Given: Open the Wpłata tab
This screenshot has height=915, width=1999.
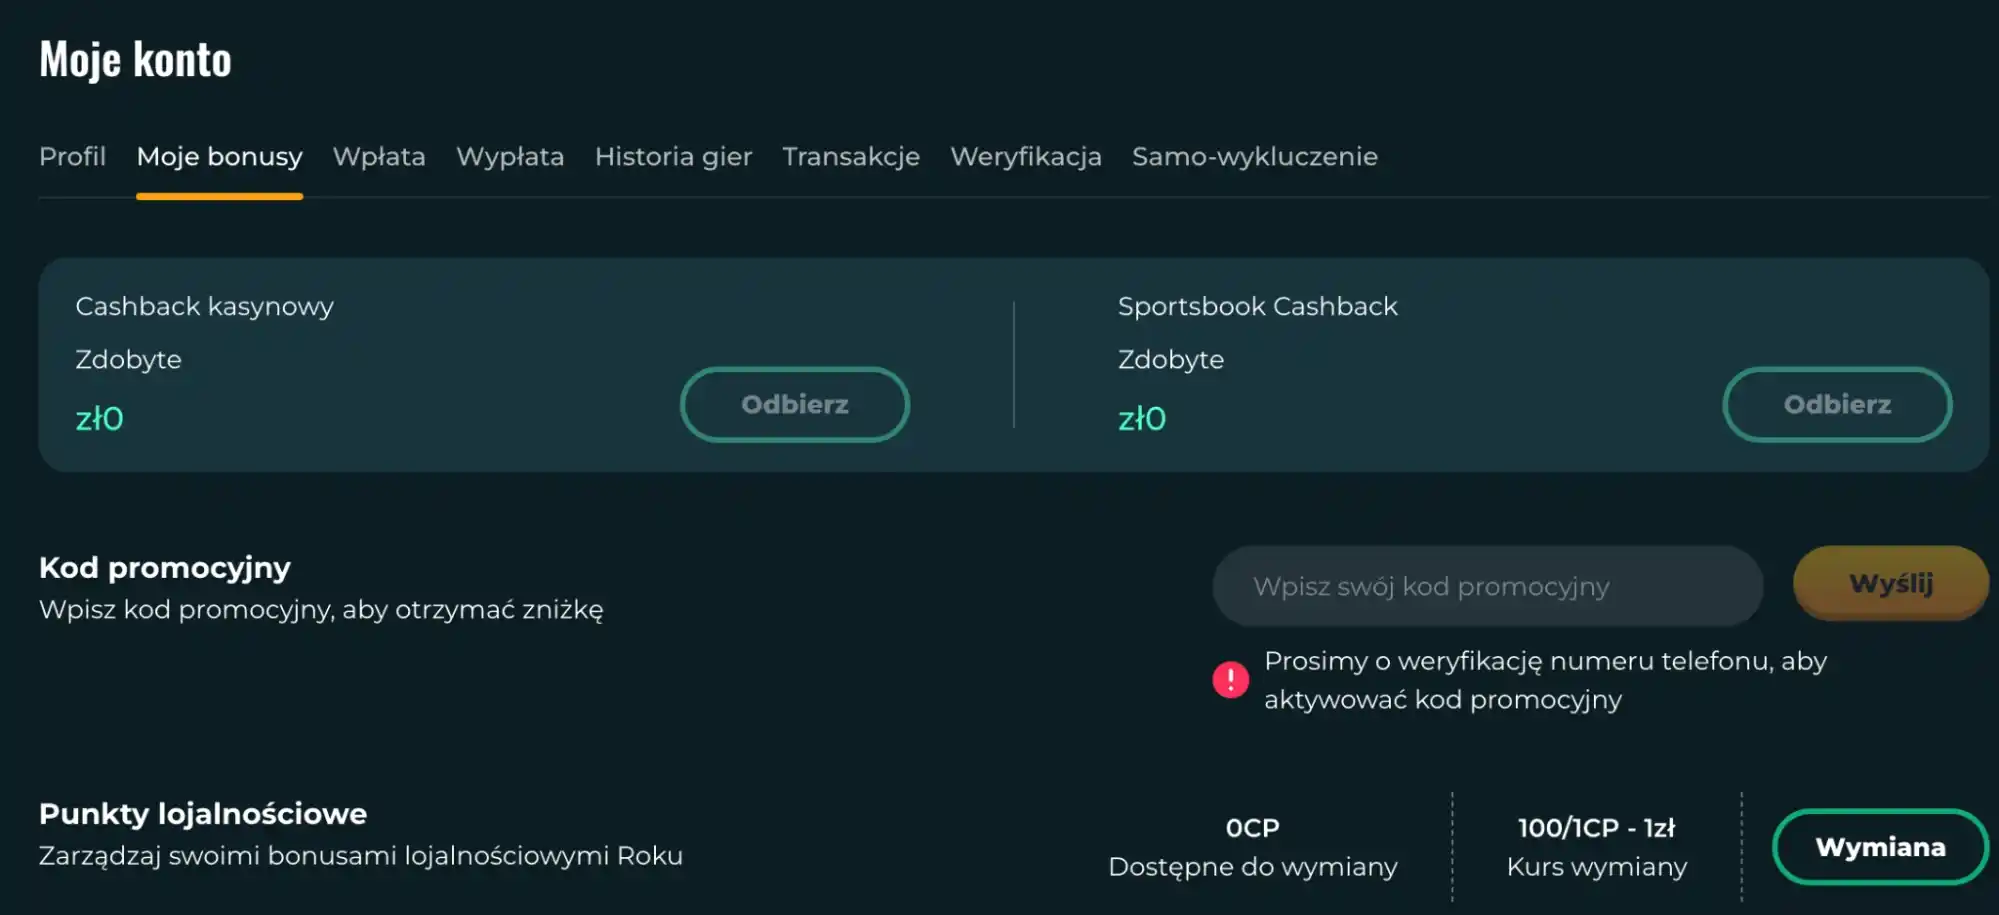Looking at the screenshot, I should coord(380,157).
